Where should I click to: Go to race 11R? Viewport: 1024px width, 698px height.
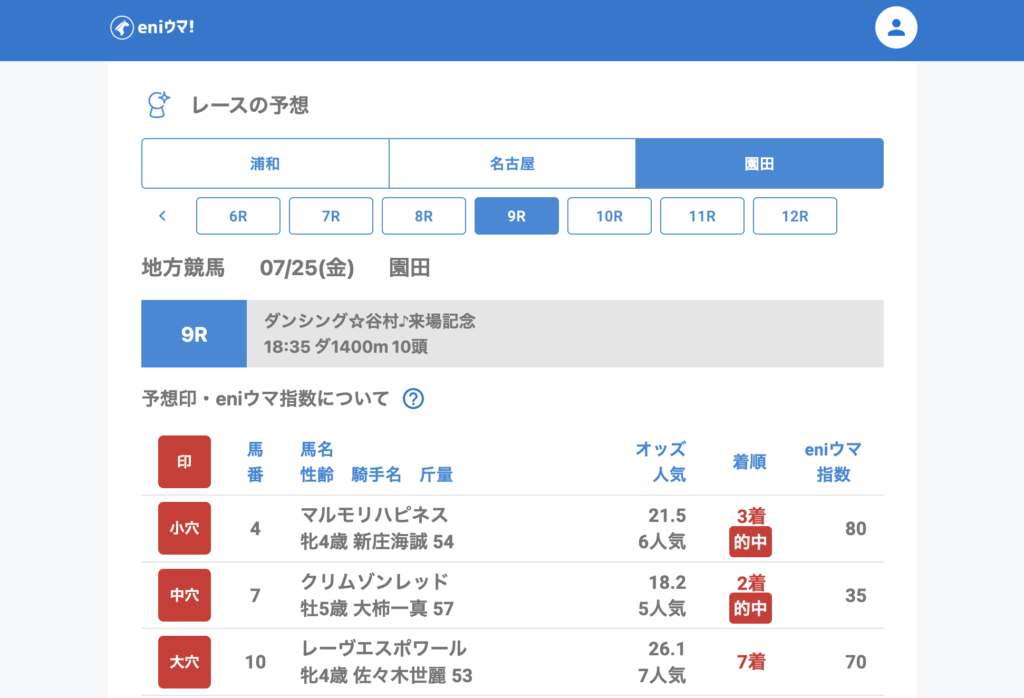(x=702, y=216)
